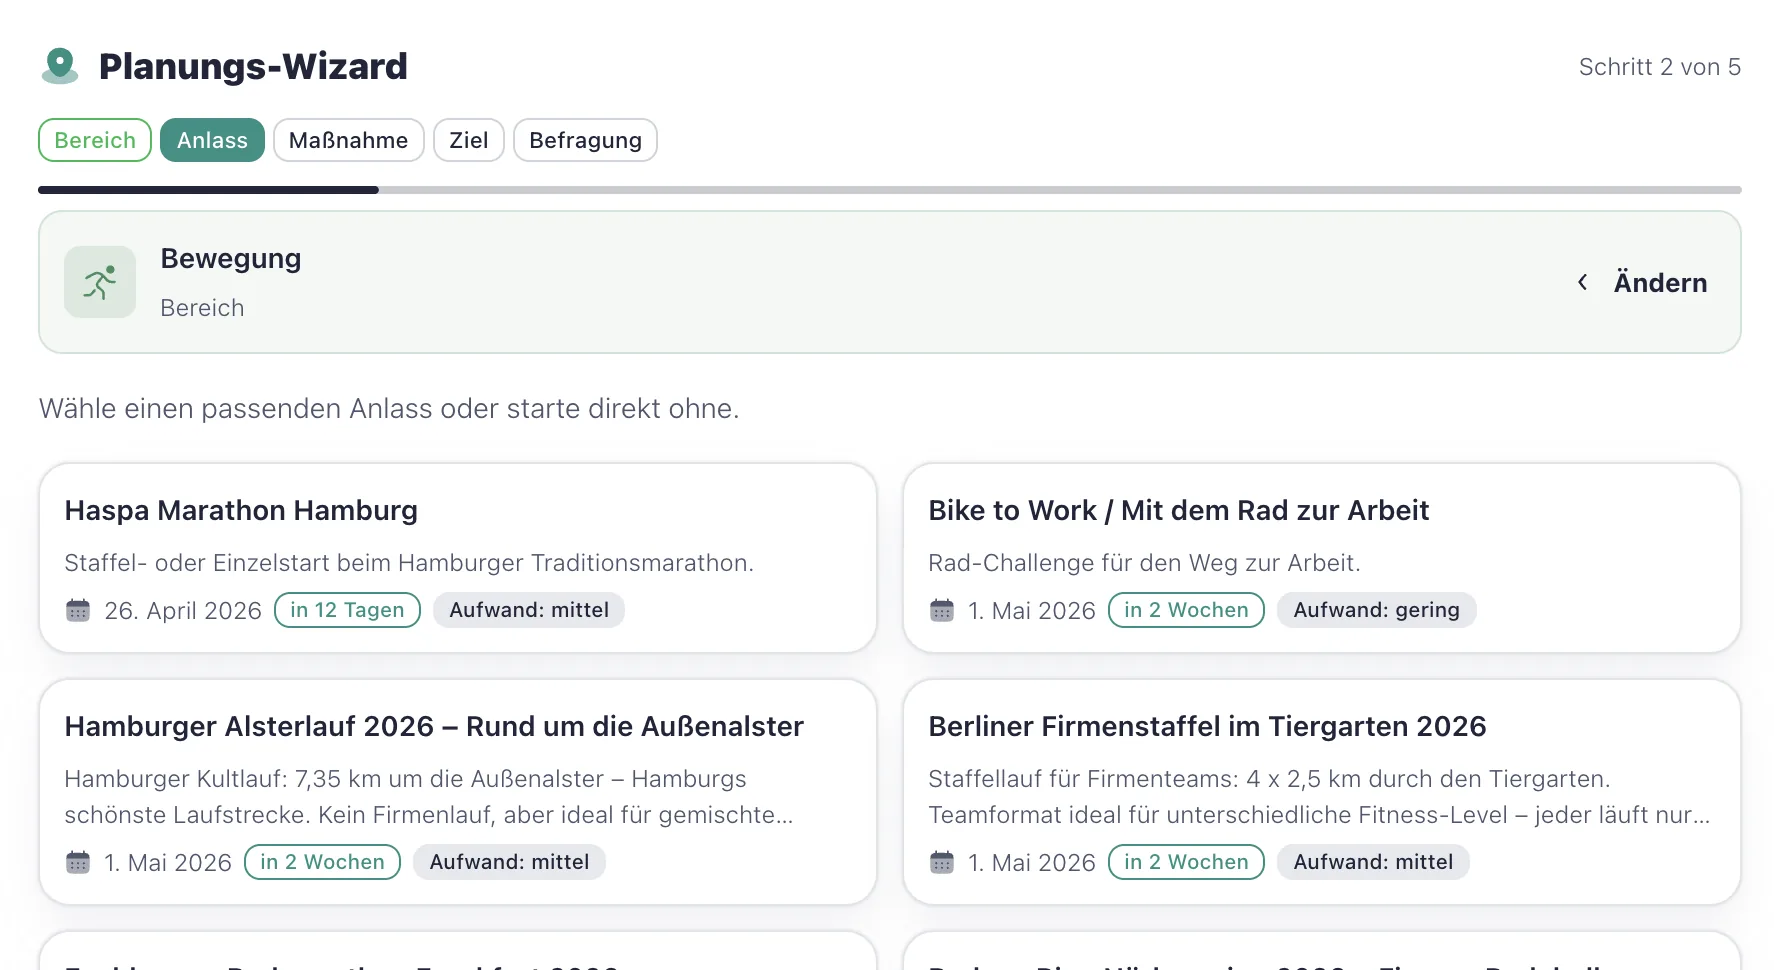
Task: Select the Anlass step tab
Action: (212, 140)
